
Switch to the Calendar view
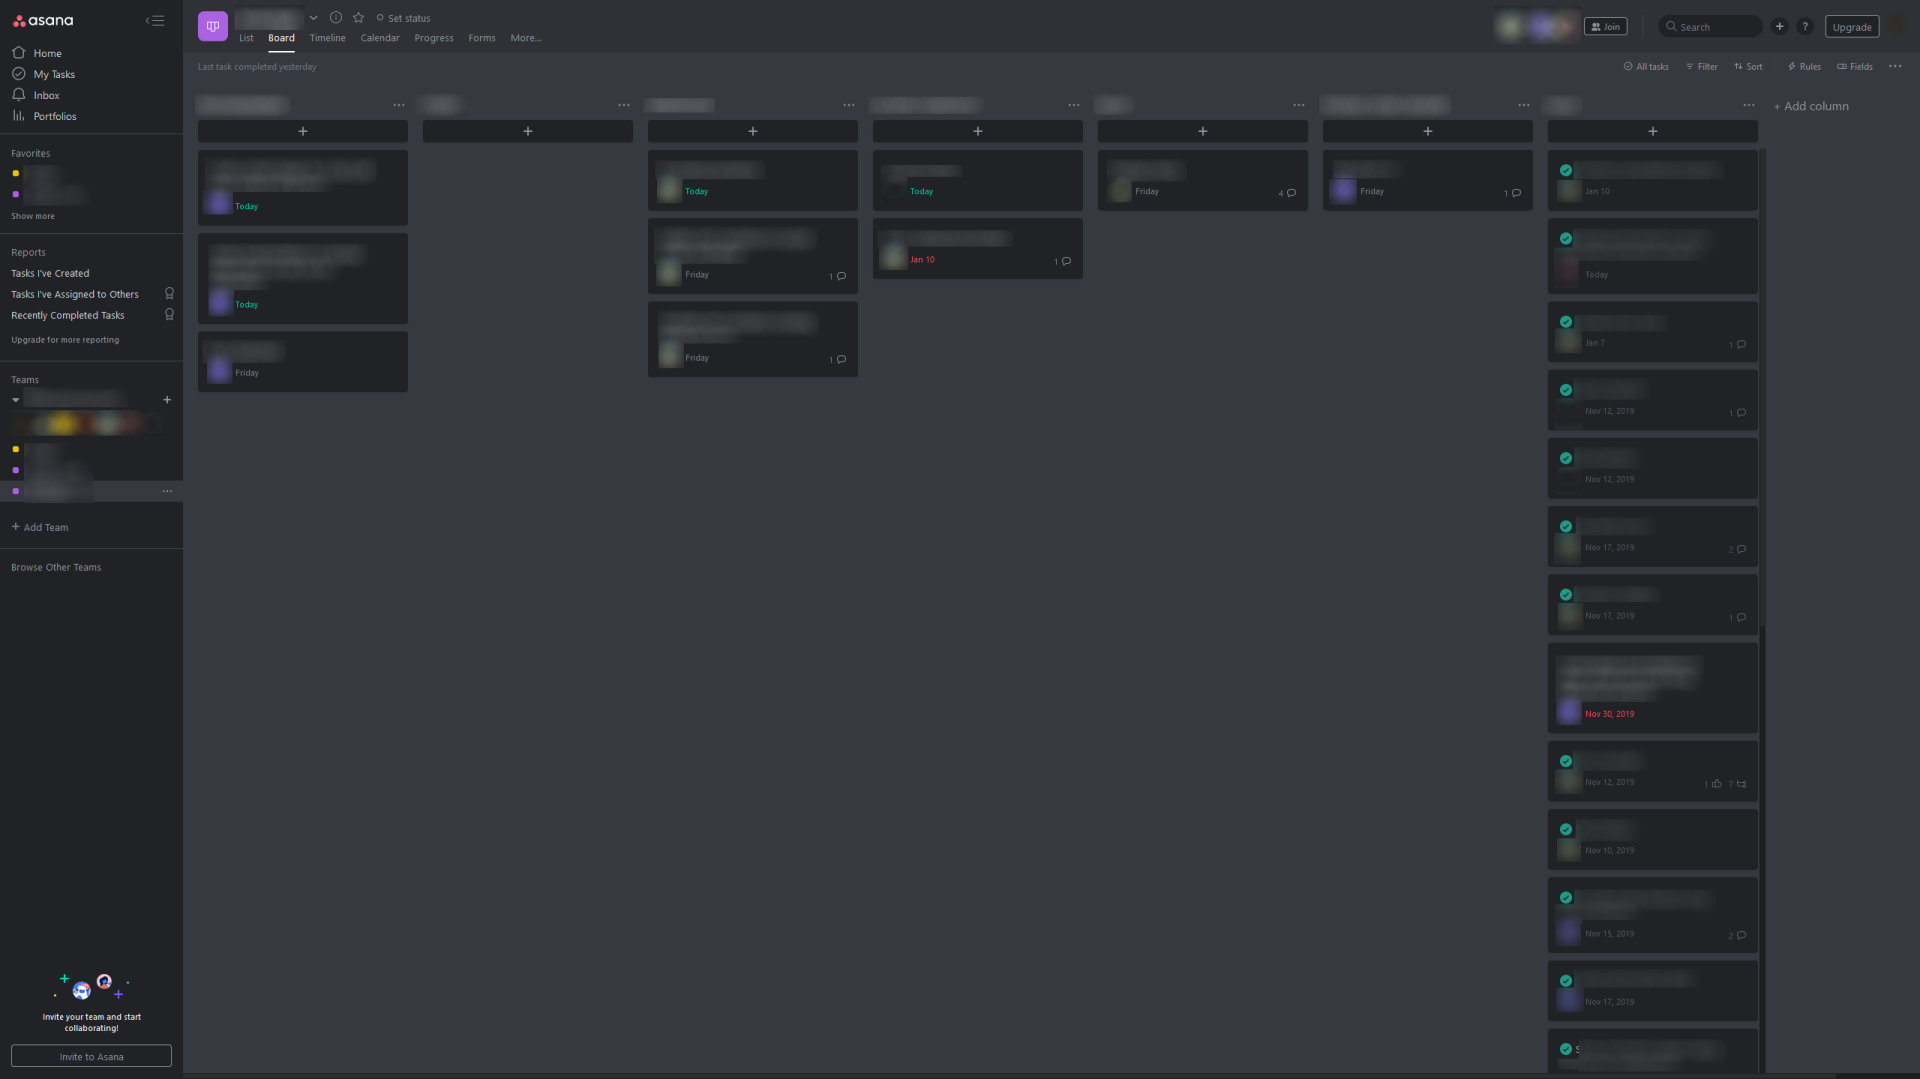[x=379, y=38]
